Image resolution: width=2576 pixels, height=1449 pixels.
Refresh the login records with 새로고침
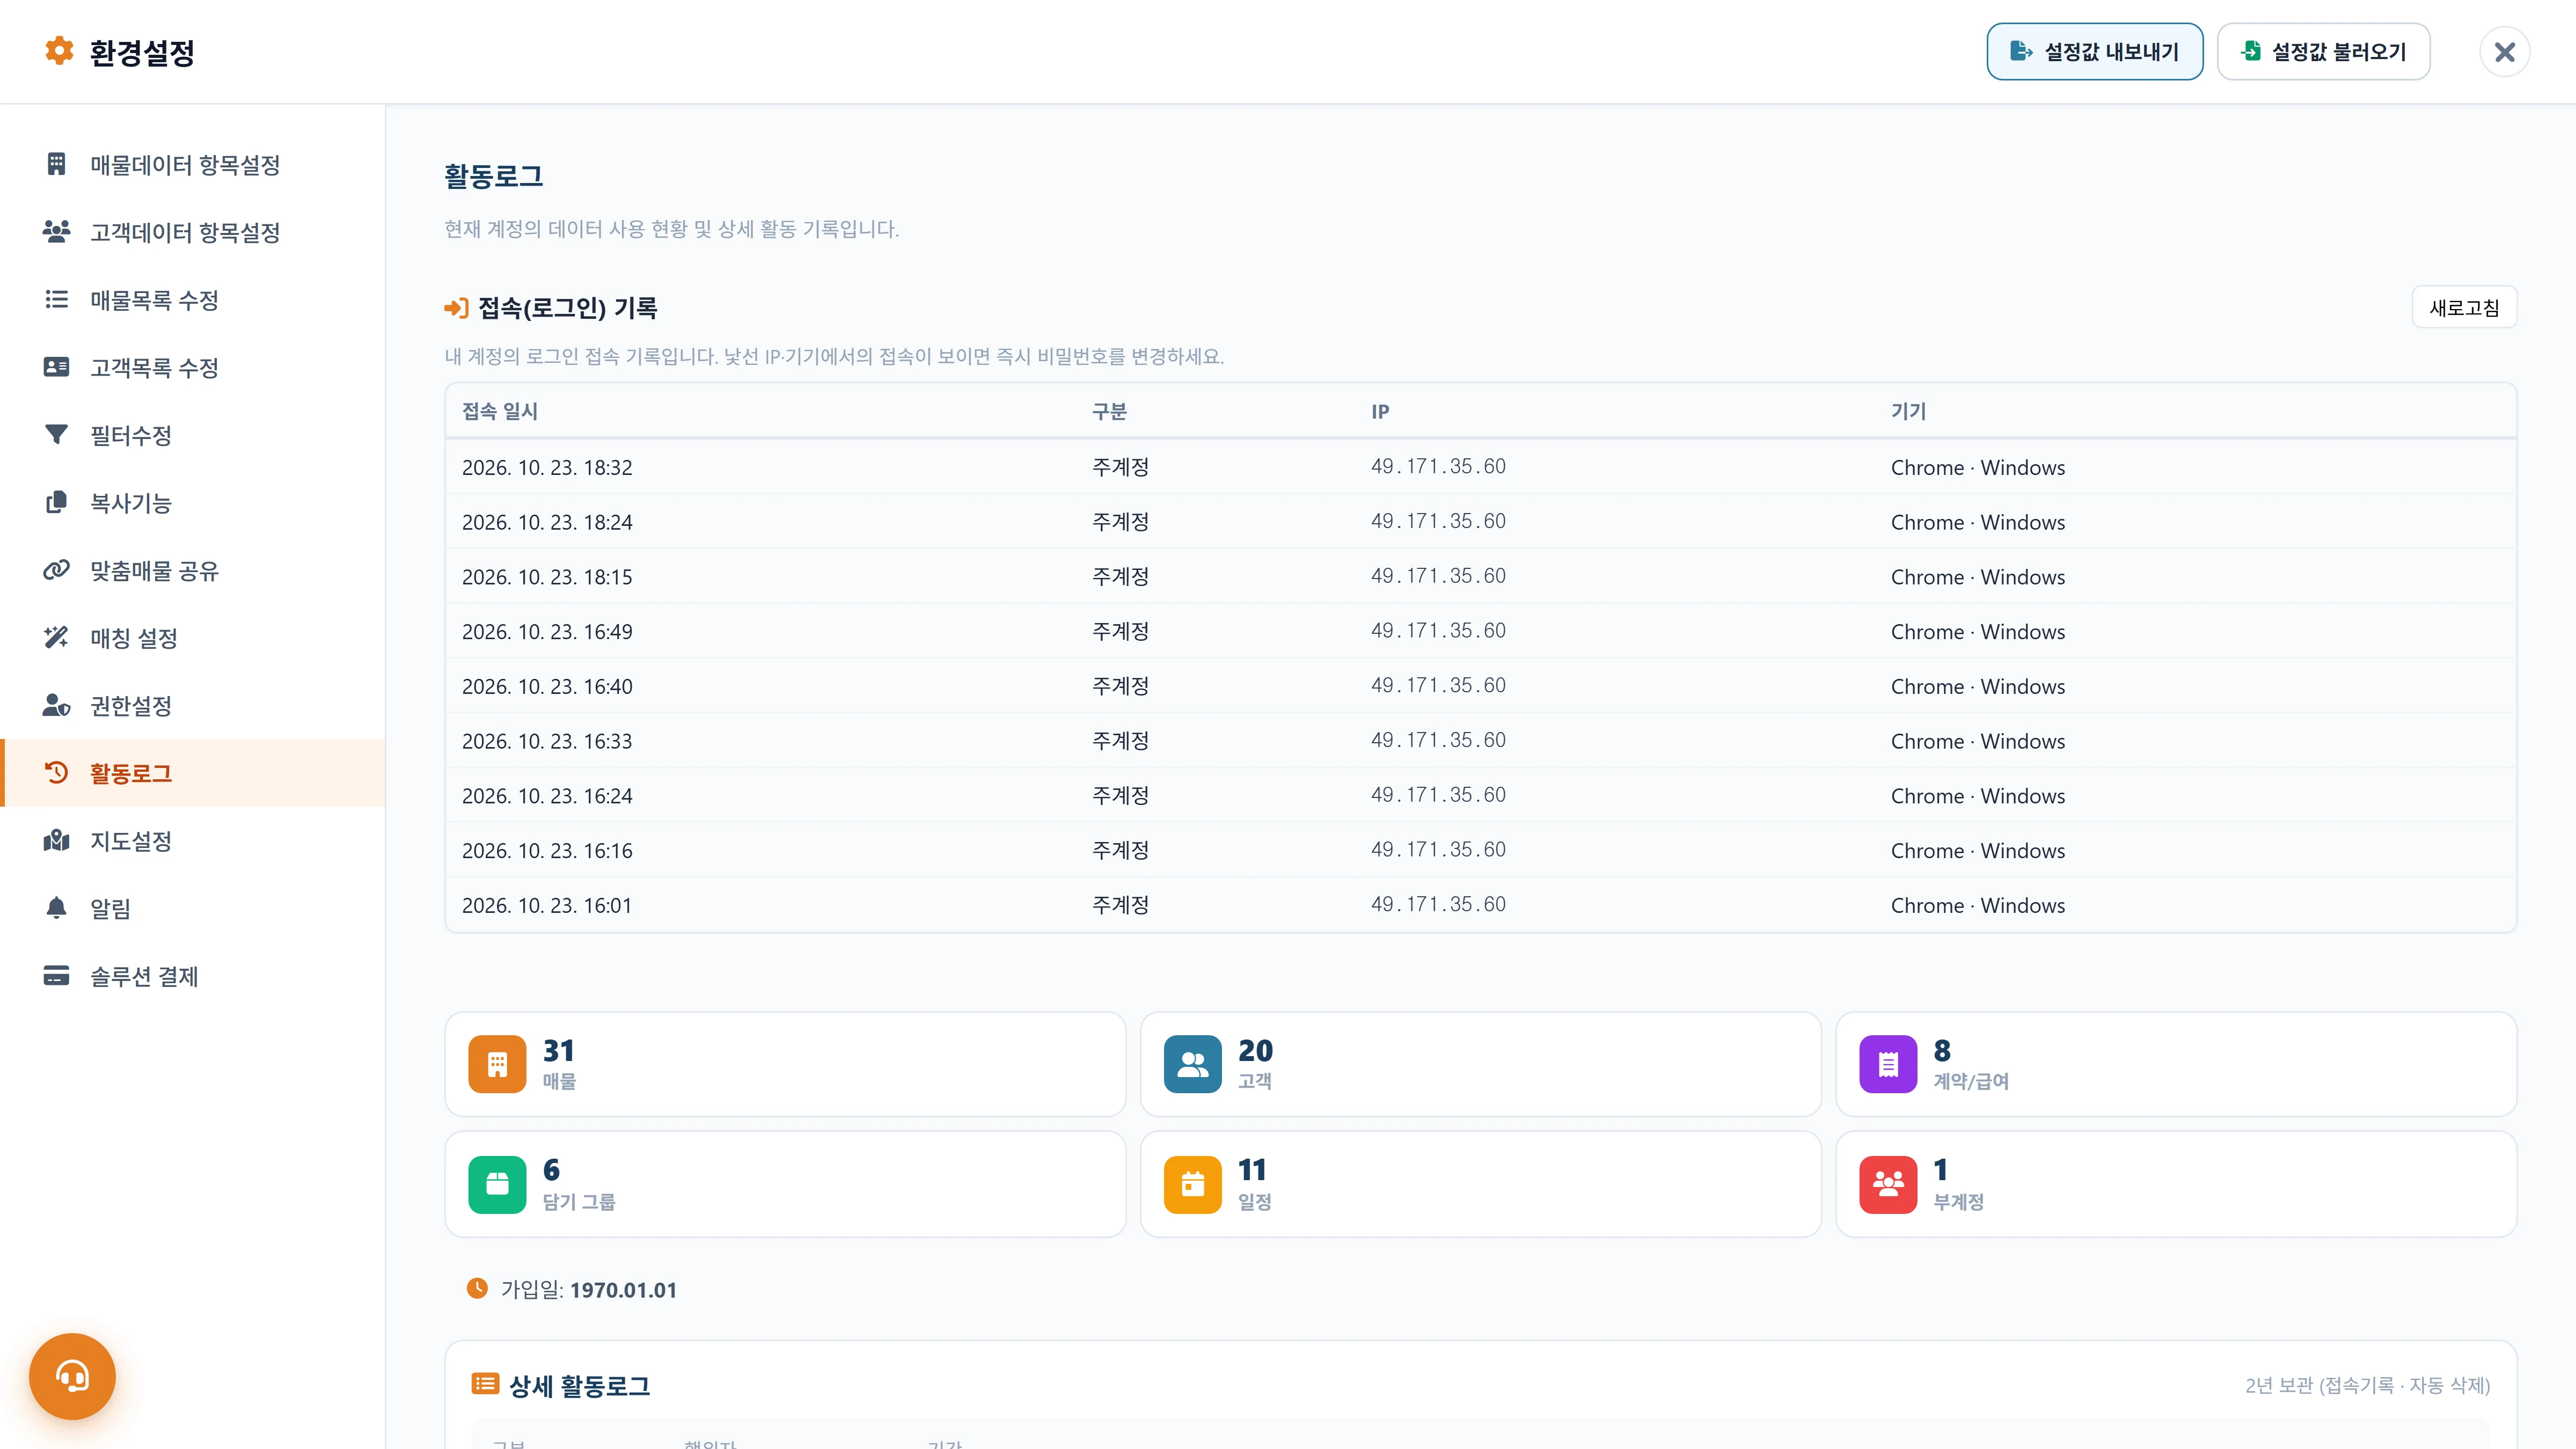coord(2464,307)
